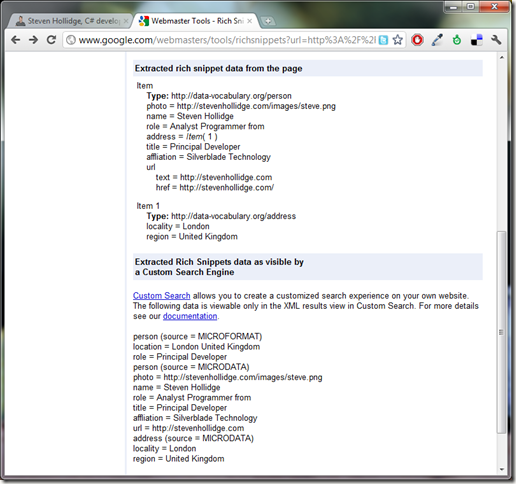Click the 'Item 1' label
This screenshot has height=484, width=516.
tap(148, 206)
